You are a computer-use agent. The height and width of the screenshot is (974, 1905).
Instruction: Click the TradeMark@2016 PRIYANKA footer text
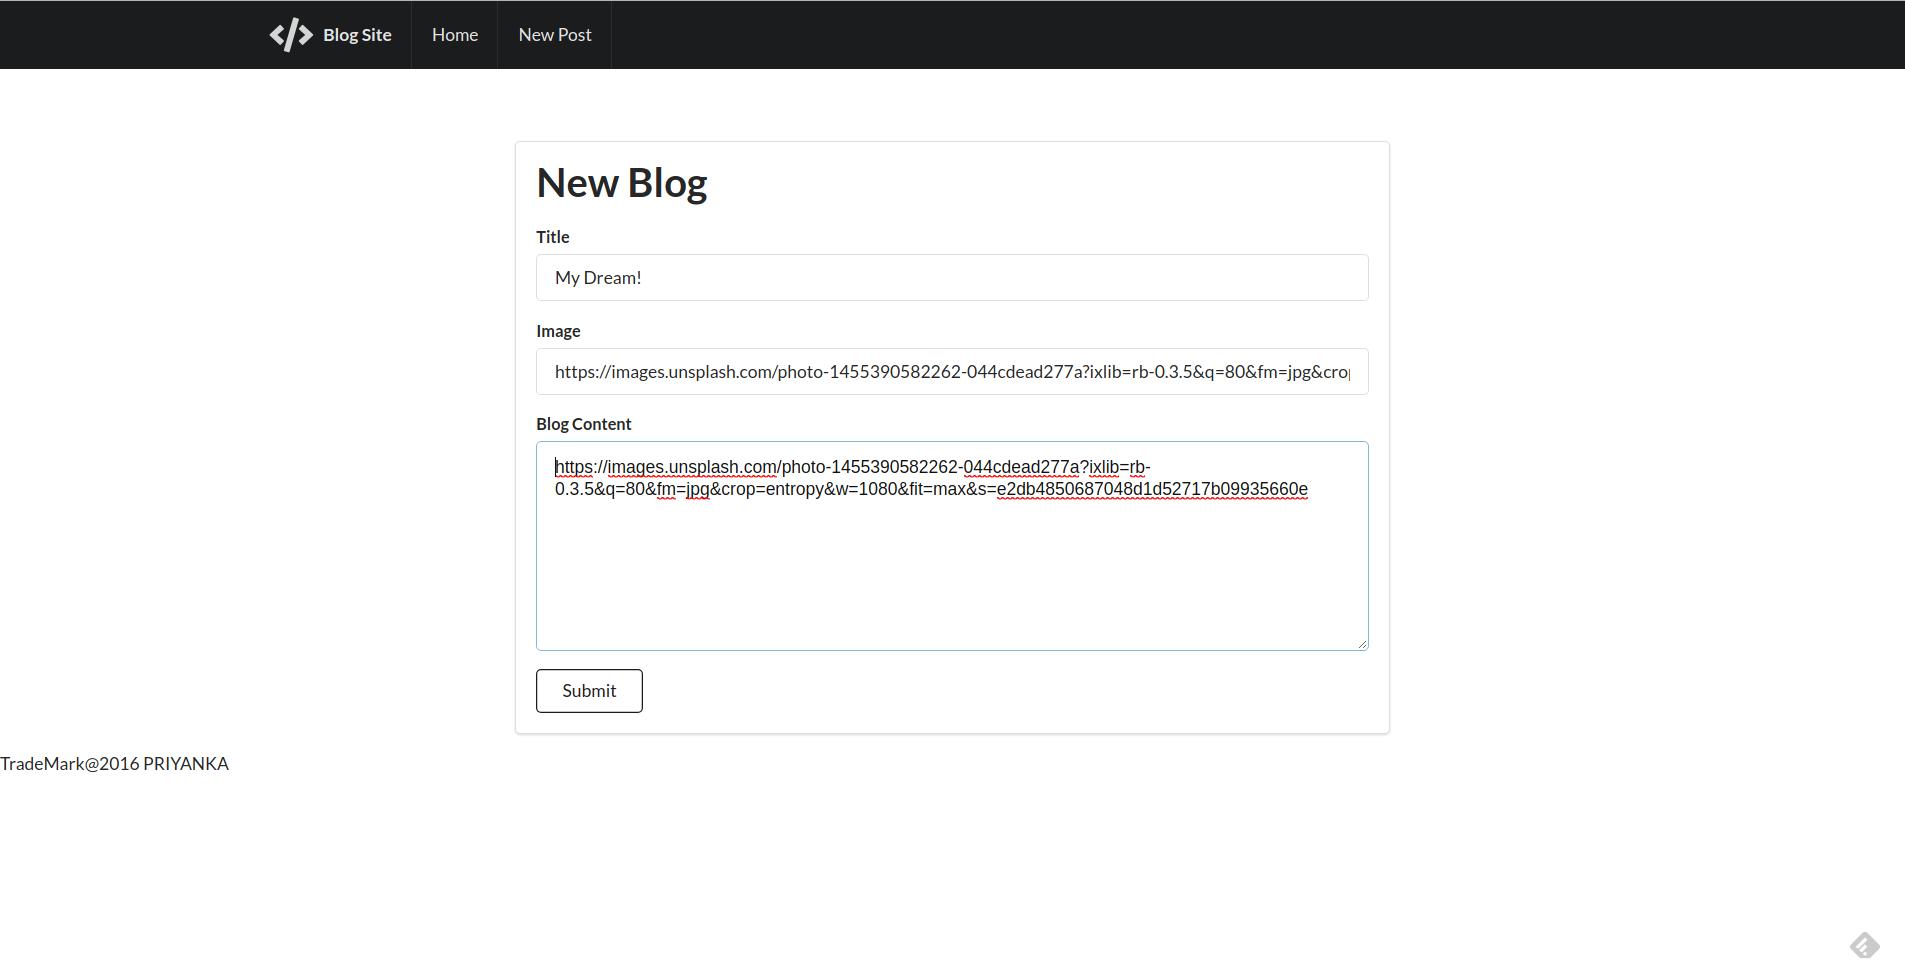click(114, 763)
